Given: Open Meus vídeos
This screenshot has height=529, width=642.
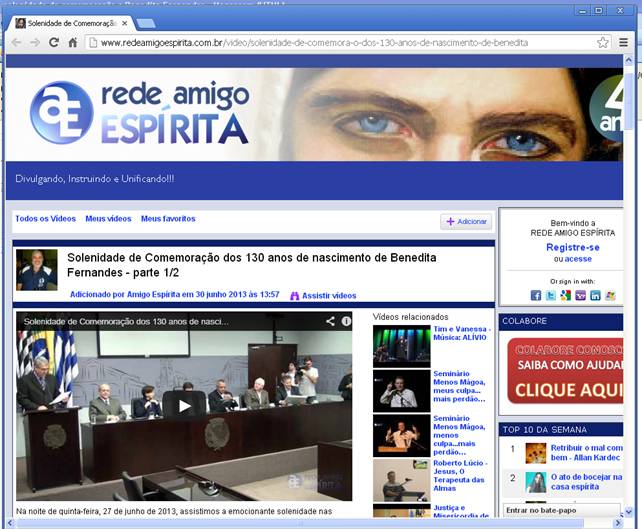Looking at the screenshot, I should click(108, 219).
